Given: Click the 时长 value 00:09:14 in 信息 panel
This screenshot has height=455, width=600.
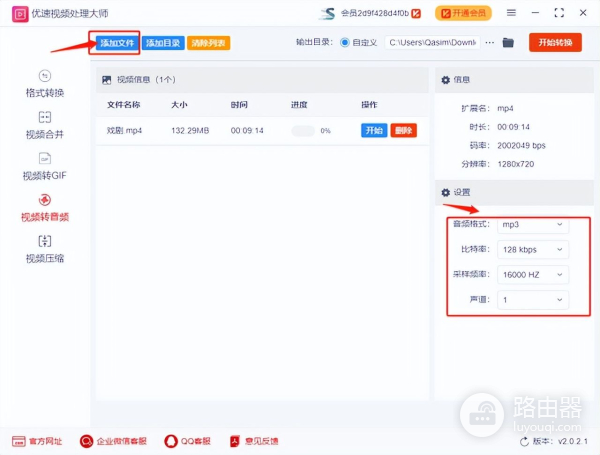Looking at the screenshot, I should coord(513,127).
